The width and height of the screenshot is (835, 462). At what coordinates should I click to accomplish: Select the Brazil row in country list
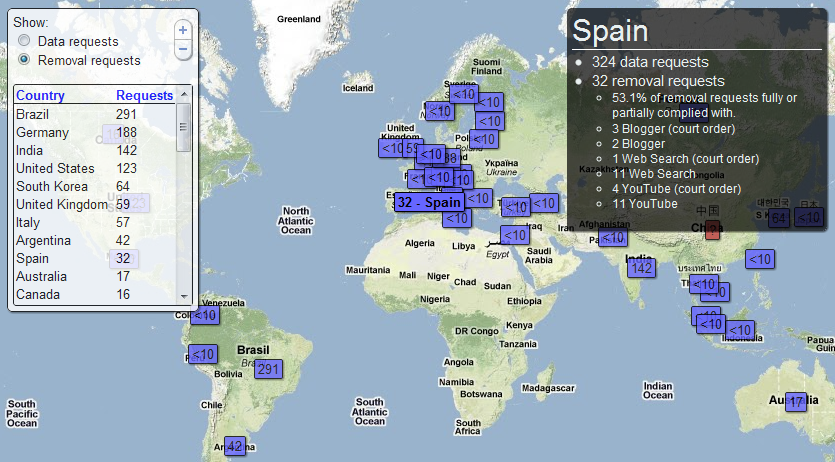click(x=95, y=114)
